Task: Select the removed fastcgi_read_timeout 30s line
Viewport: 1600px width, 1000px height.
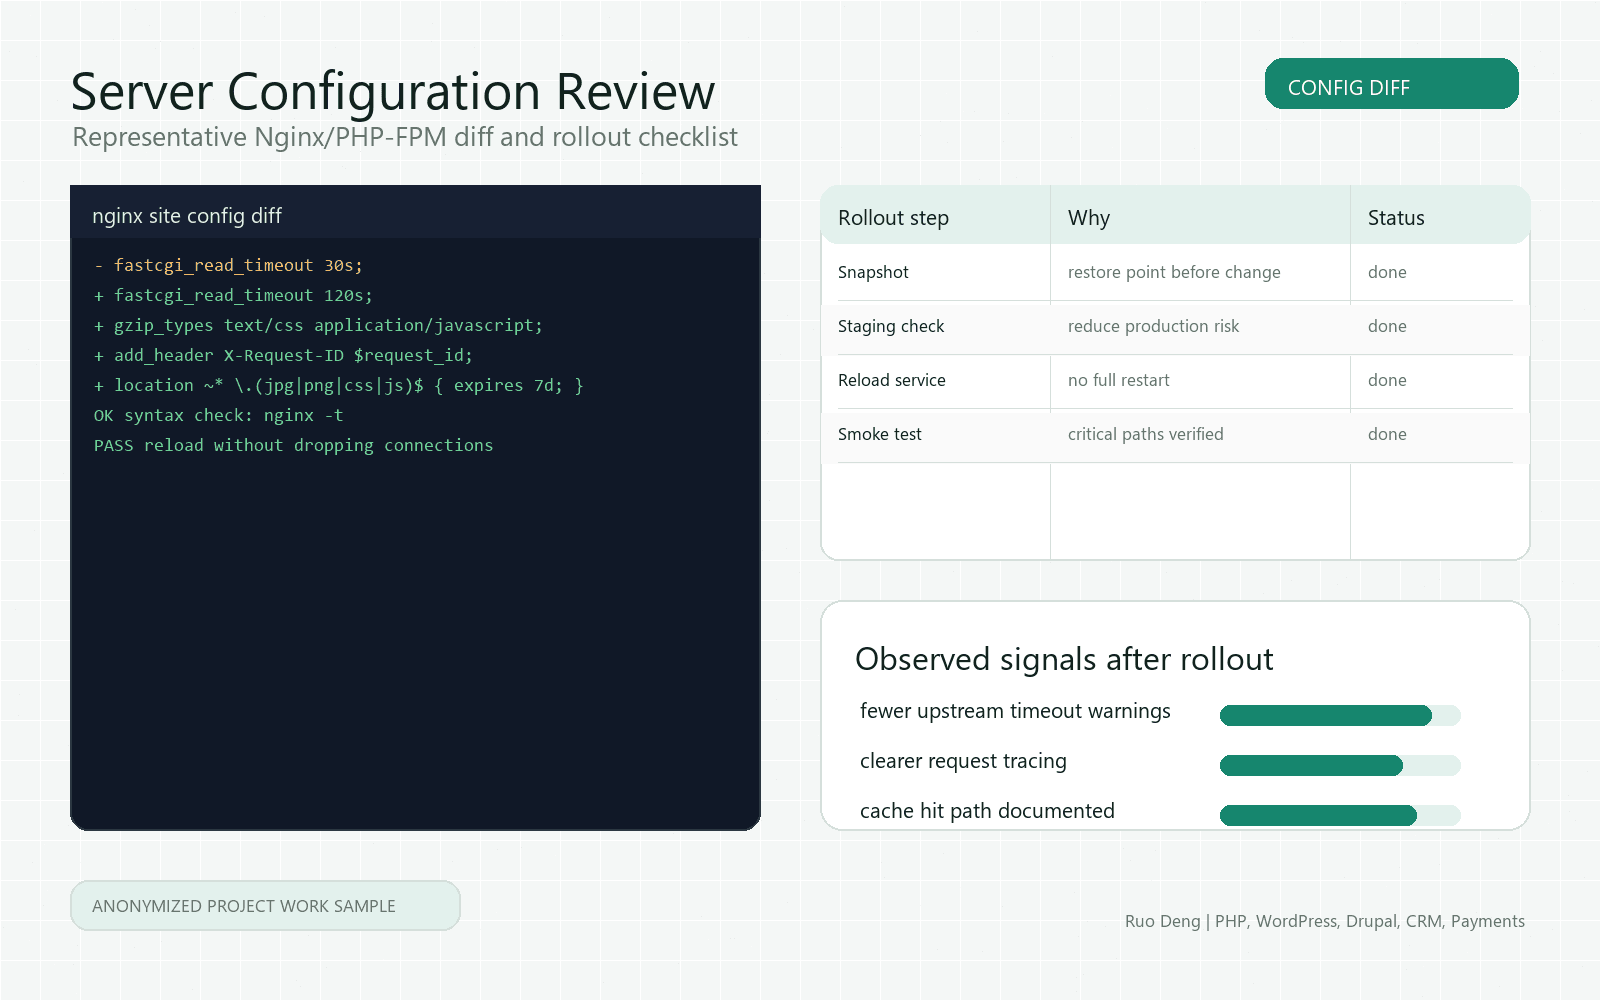Action: coord(228,265)
